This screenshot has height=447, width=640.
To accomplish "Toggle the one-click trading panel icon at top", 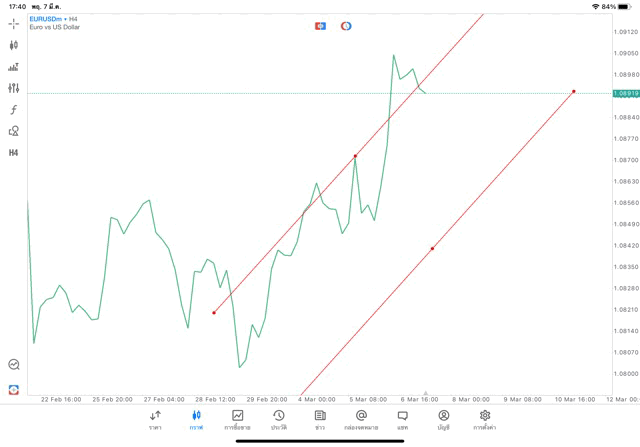I will (320, 25).
